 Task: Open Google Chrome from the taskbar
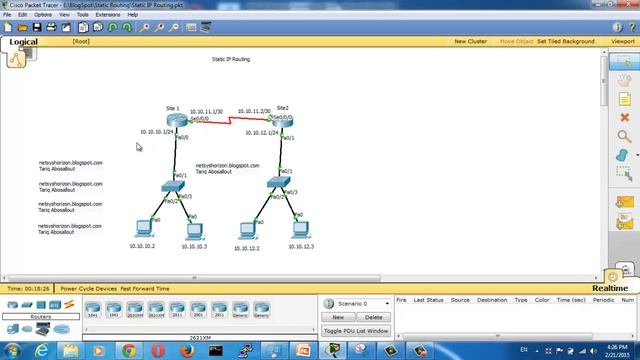(129, 351)
